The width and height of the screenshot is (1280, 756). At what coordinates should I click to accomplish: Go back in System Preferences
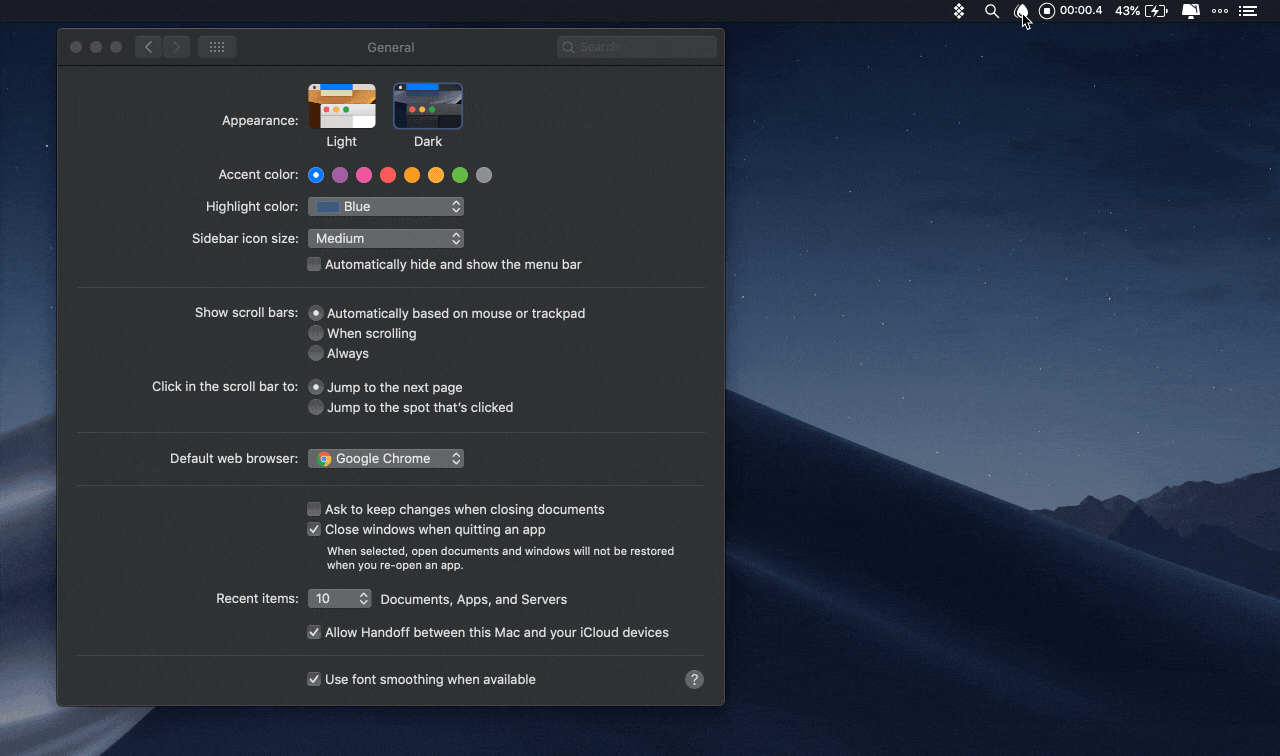click(149, 47)
